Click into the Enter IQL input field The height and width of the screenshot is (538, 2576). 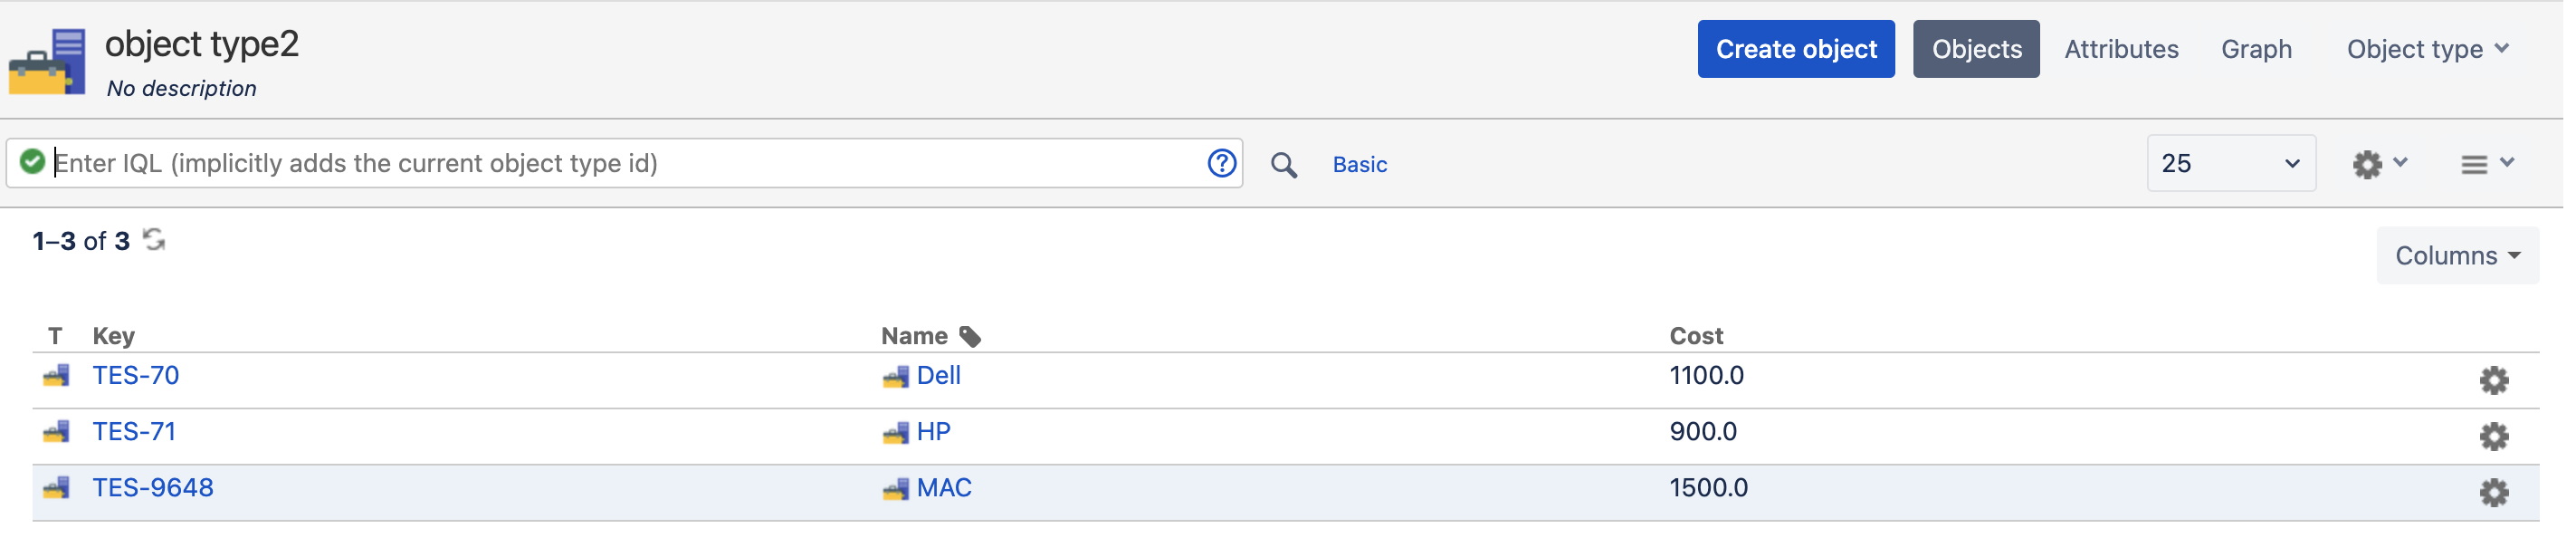(x=620, y=164)
